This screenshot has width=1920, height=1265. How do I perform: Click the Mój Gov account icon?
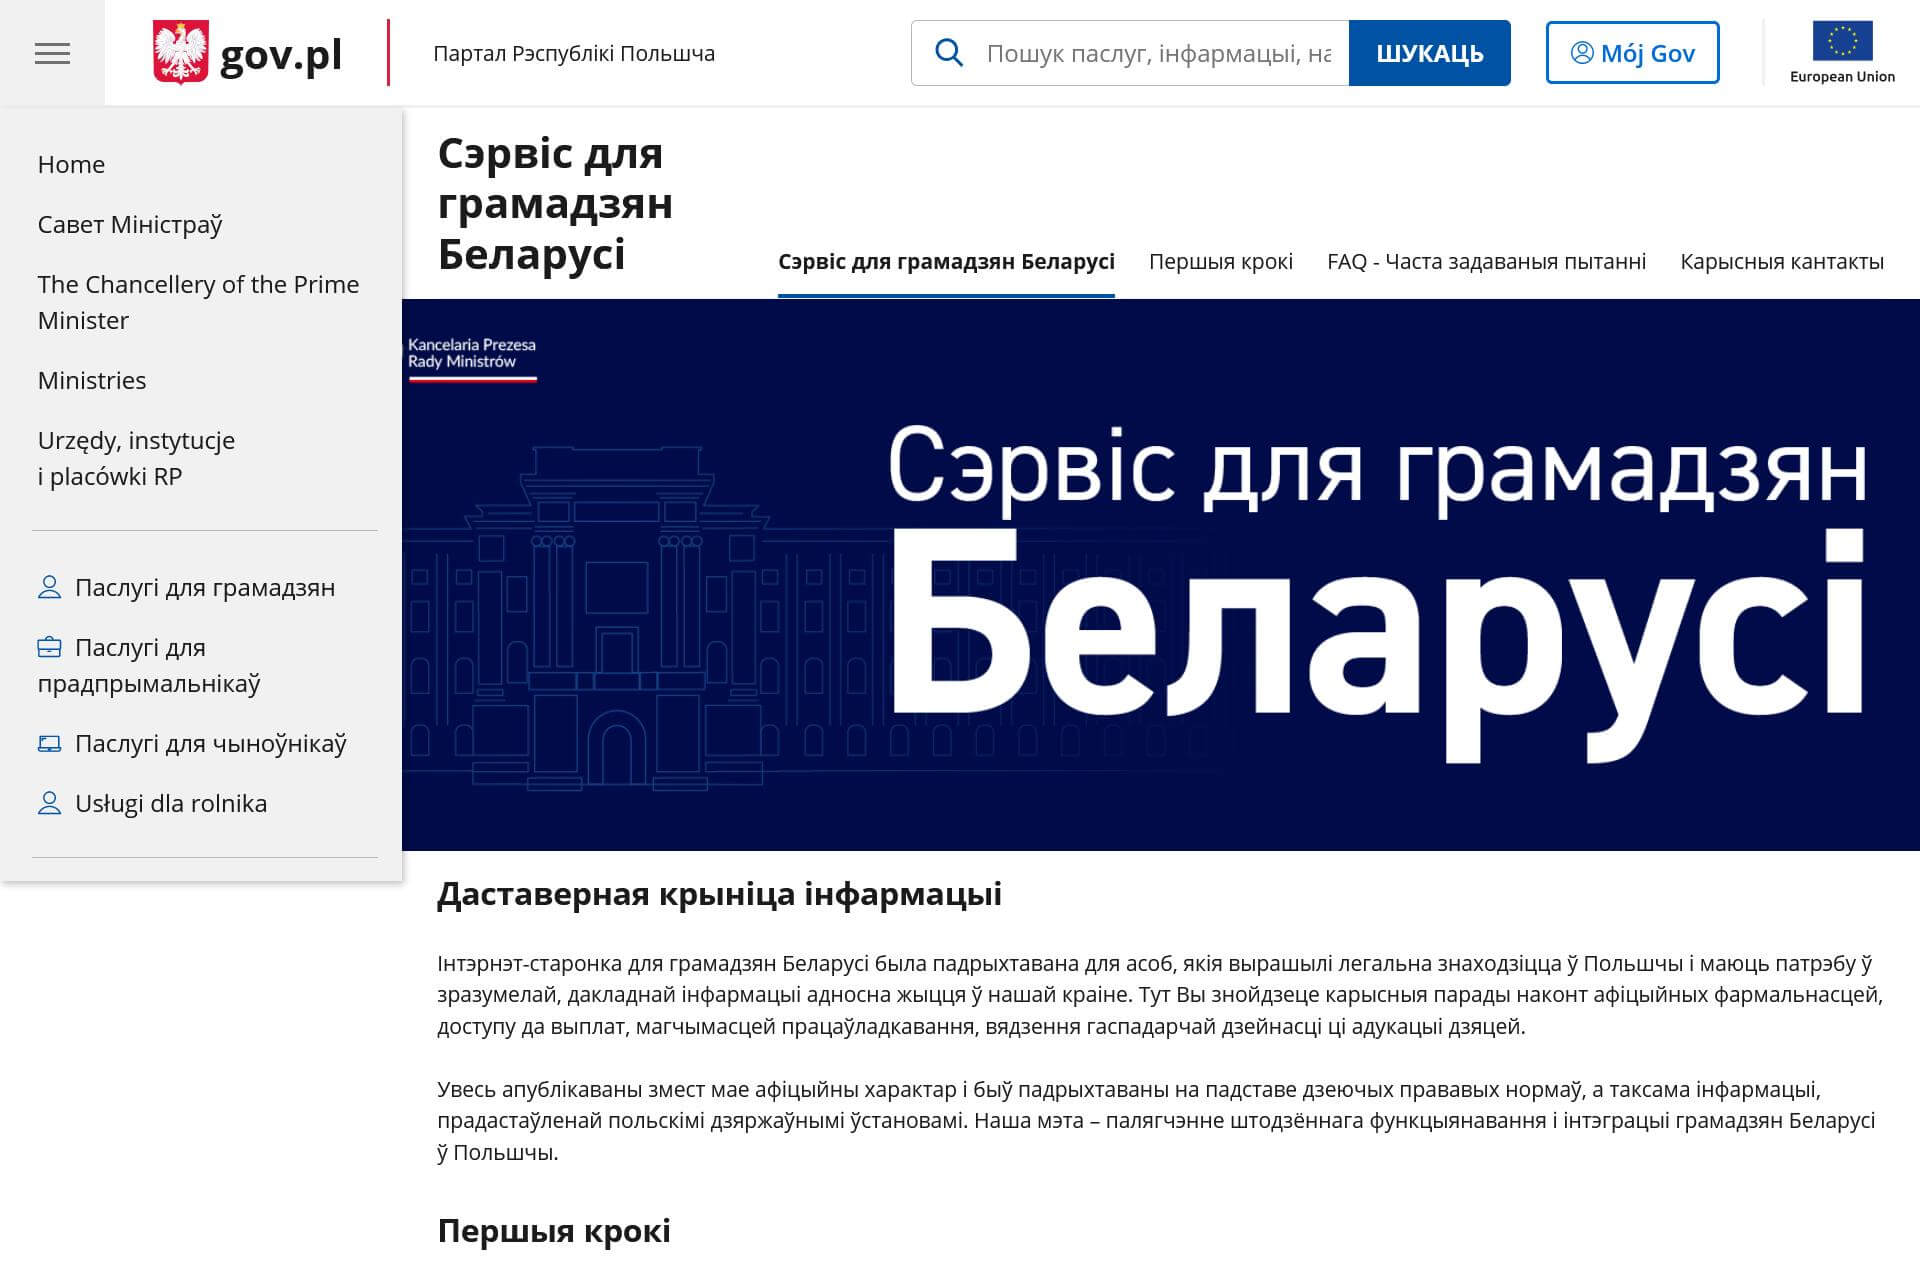(1583, 53)
